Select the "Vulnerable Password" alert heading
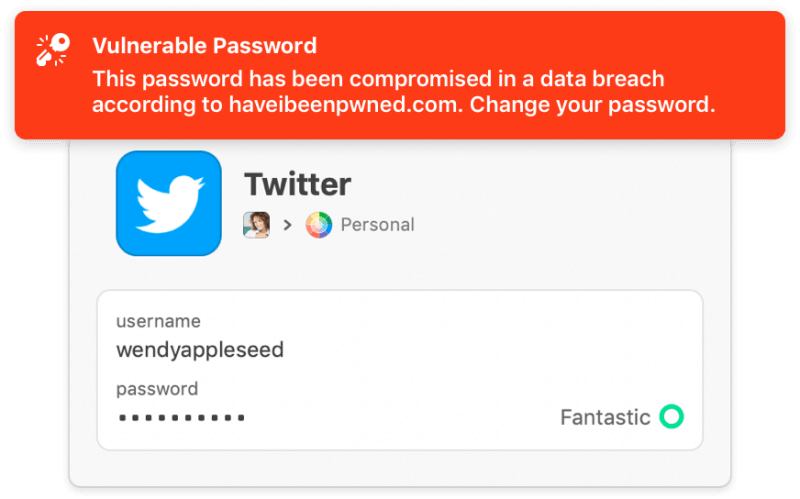This screenshot has width=800, height=499. point(204,46)
